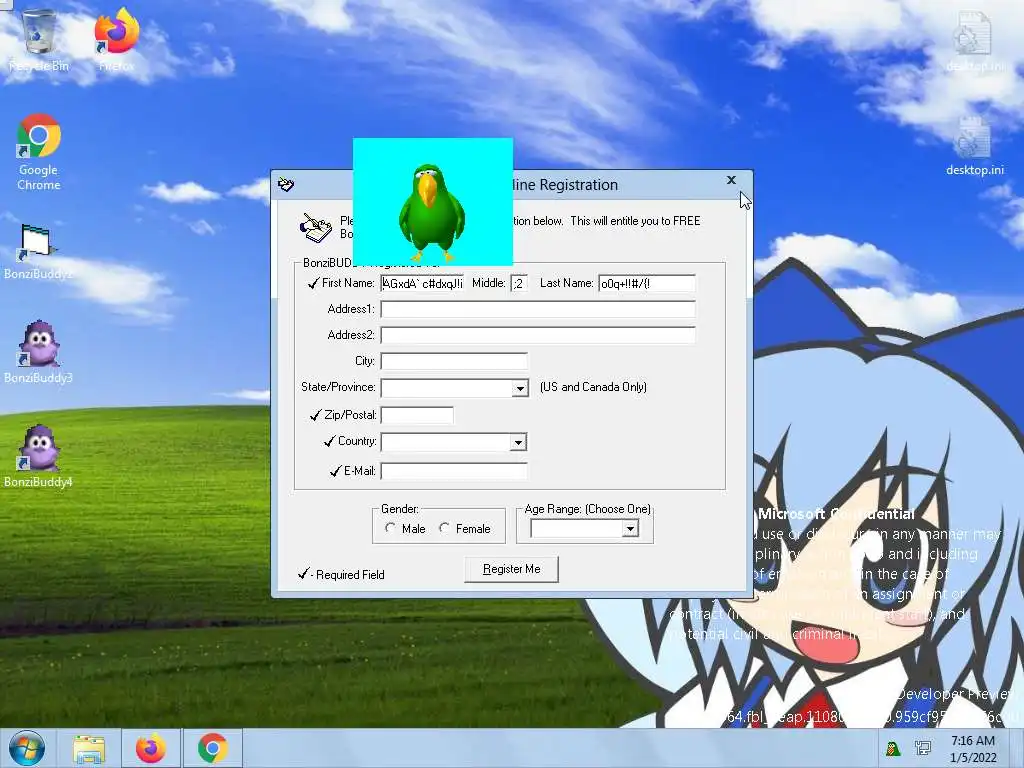
Task: Click the Register Me button
Action: 511,569
